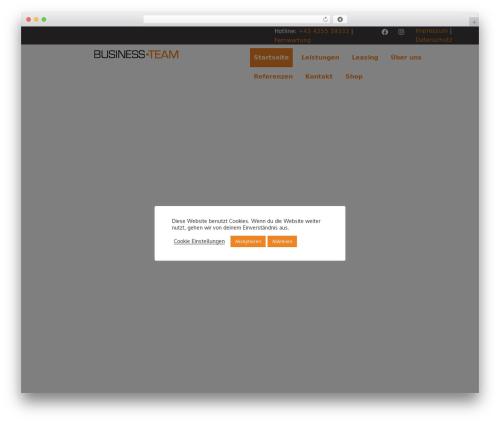Open the Fernwartung link
This screenshot has width=500, height=423.
click(x=292, y=40)
